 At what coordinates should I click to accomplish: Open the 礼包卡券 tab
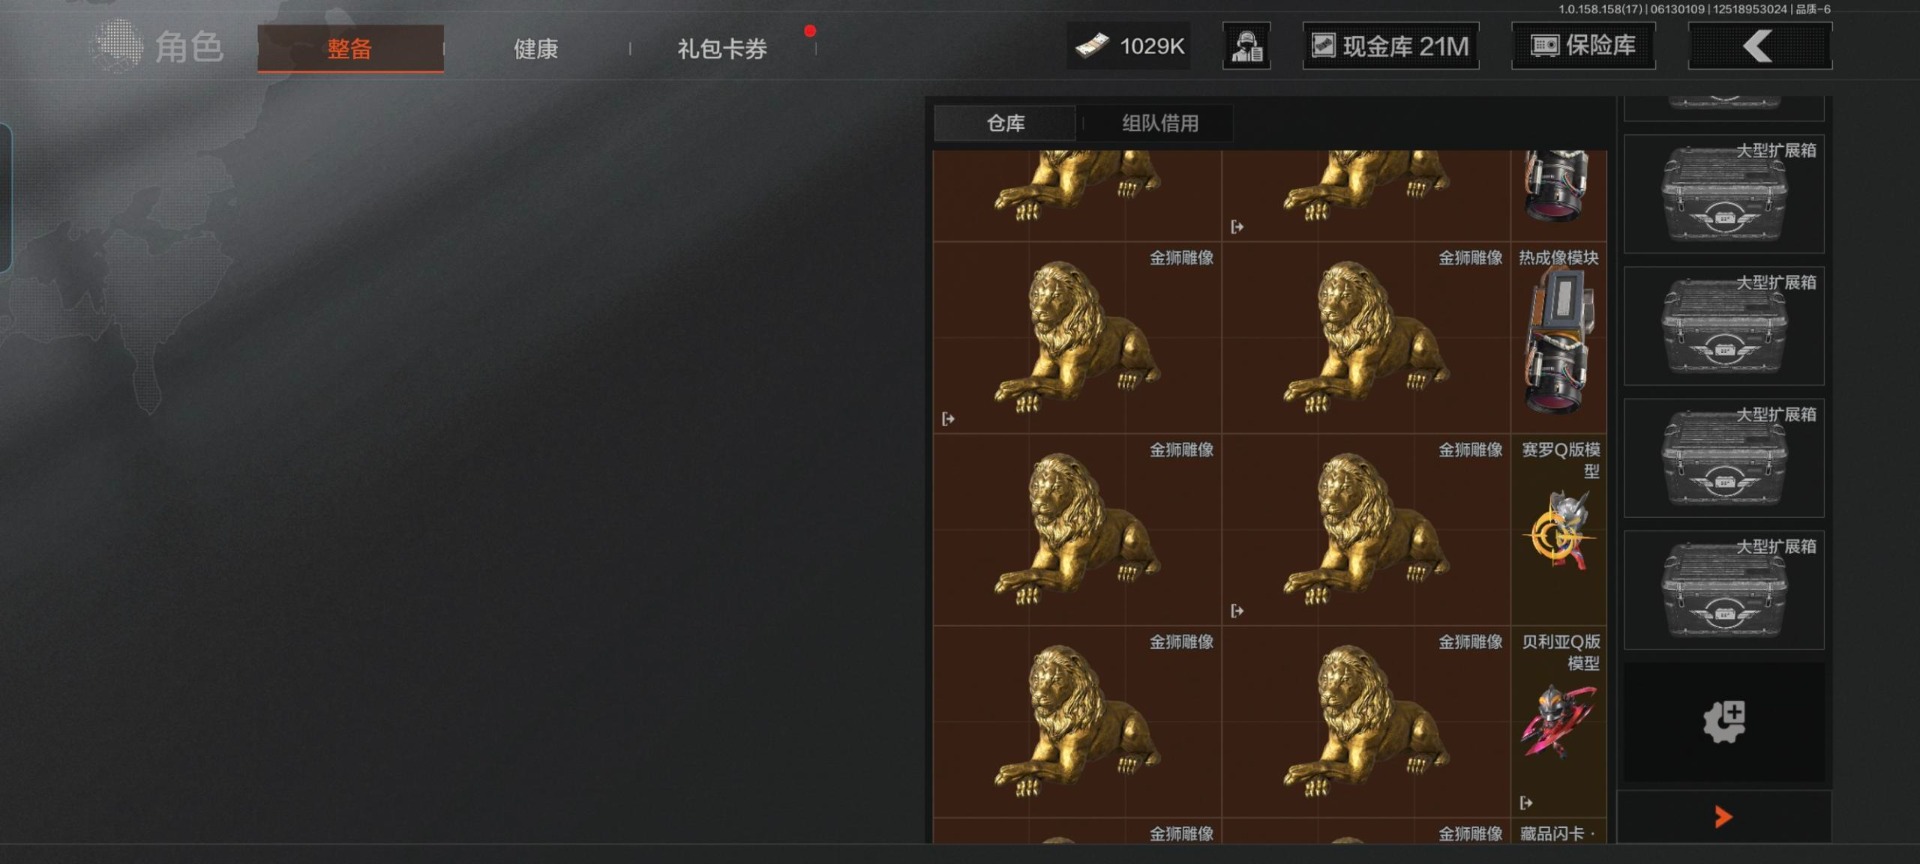pos(722,48)
